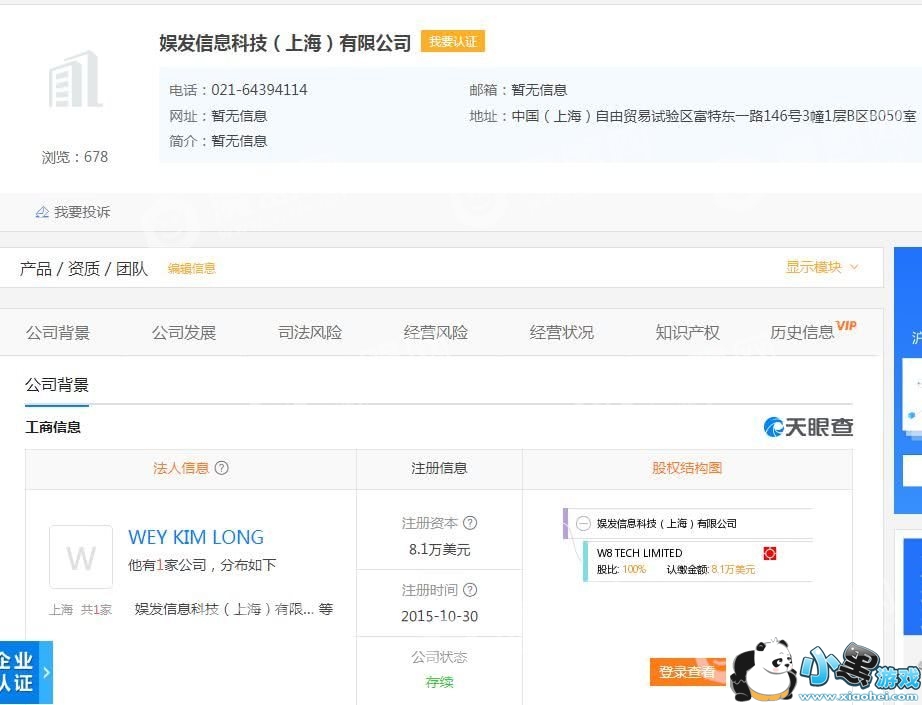The image size is (922, 705).
Task: Click the 浏览：678 view count
Action: point(75,157)
